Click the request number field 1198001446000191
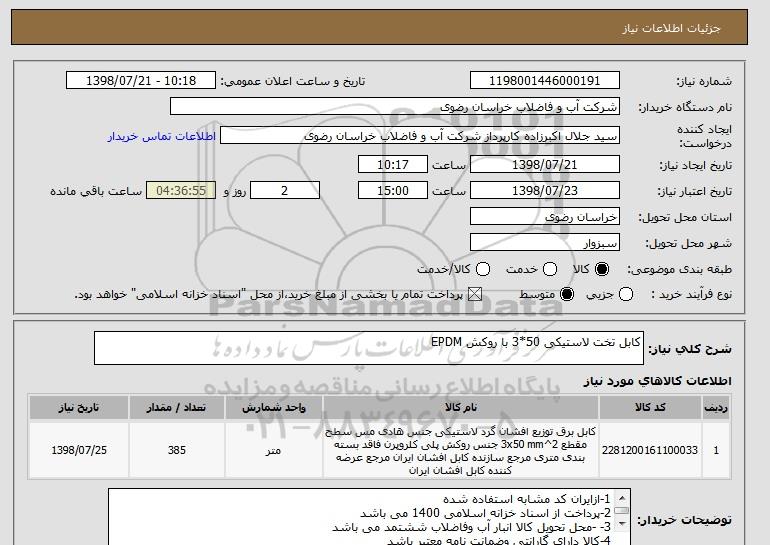The width and height of the screenshot is (770, 545). pos(545,81)
